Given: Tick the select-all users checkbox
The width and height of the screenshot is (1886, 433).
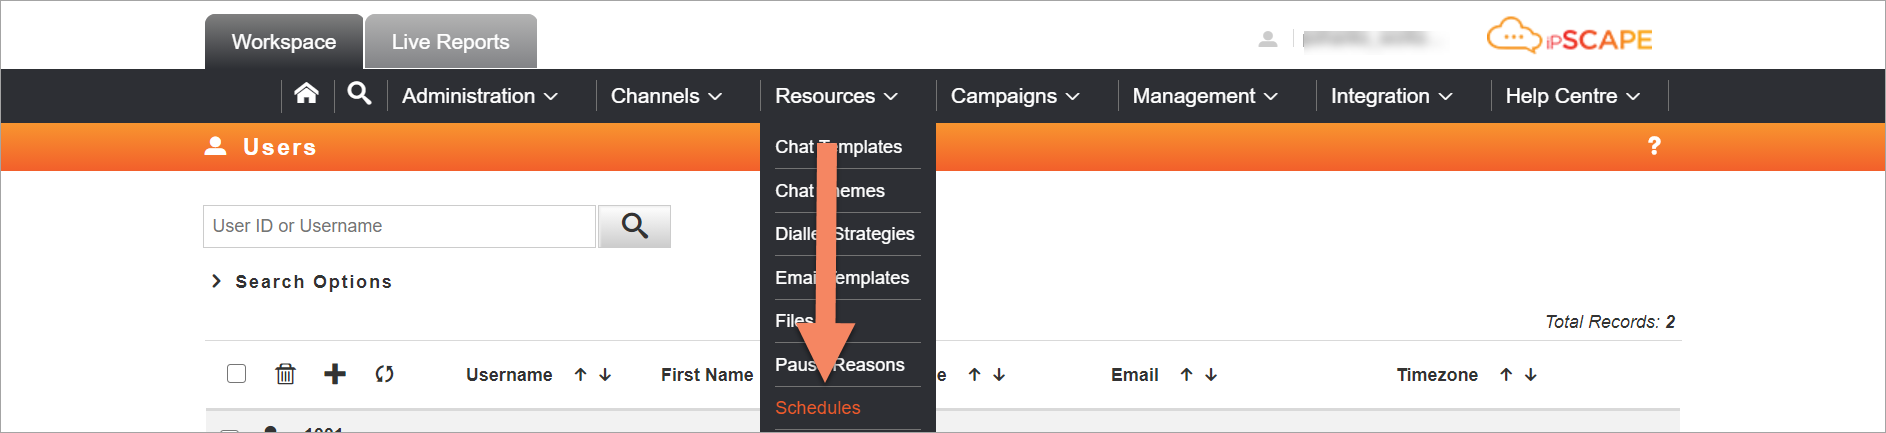Looking at the screenshot, I should click(x=236, y=374).
